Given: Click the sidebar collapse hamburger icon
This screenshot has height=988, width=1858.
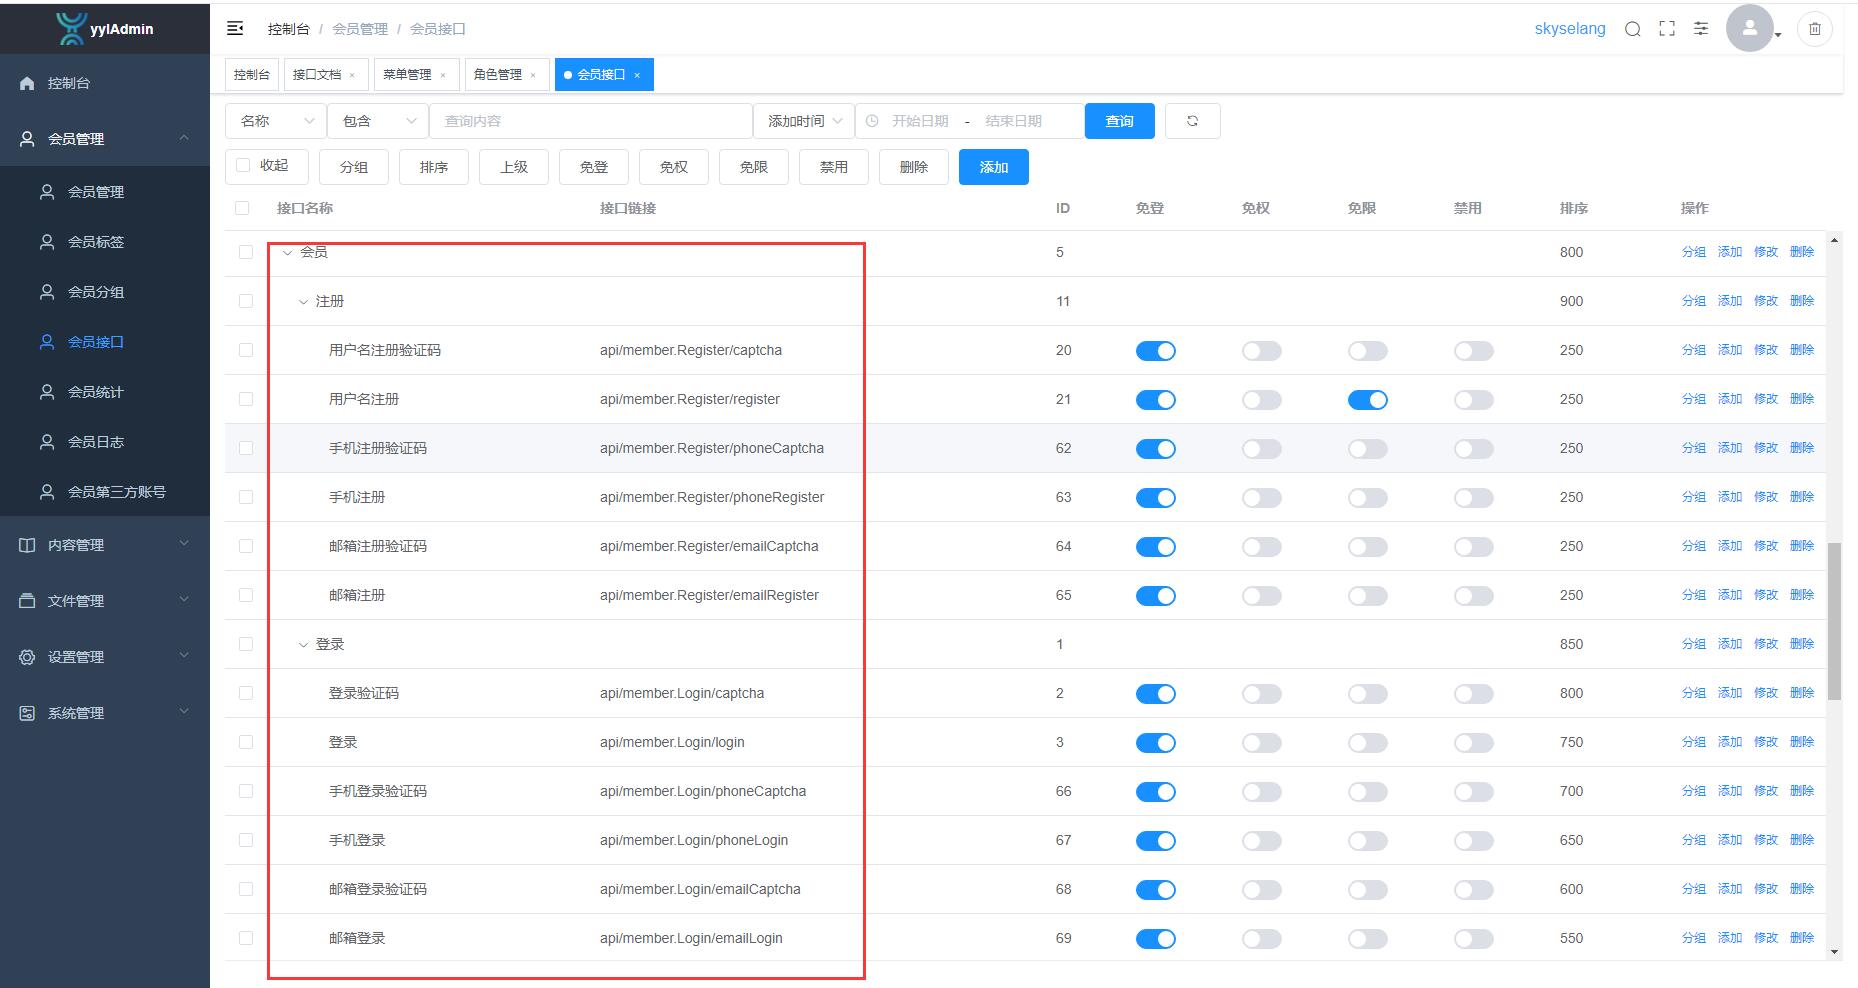Looking at the screenshot, I should (235, 29).
